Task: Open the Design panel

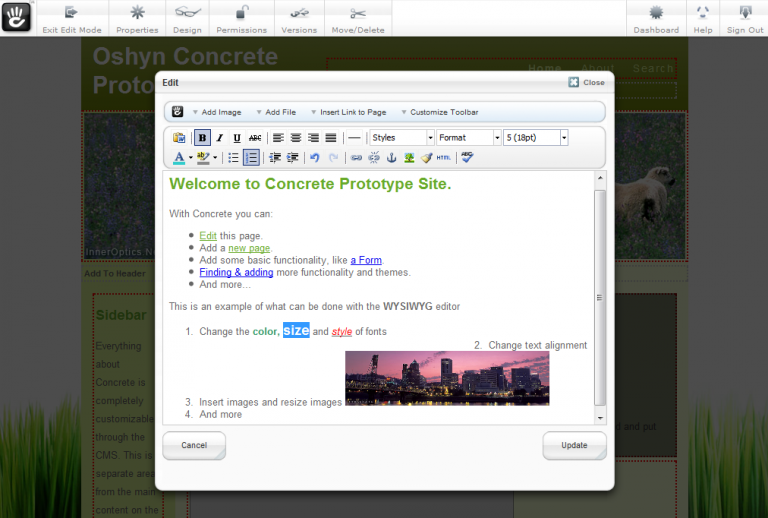Action: [x=188, y=19]
